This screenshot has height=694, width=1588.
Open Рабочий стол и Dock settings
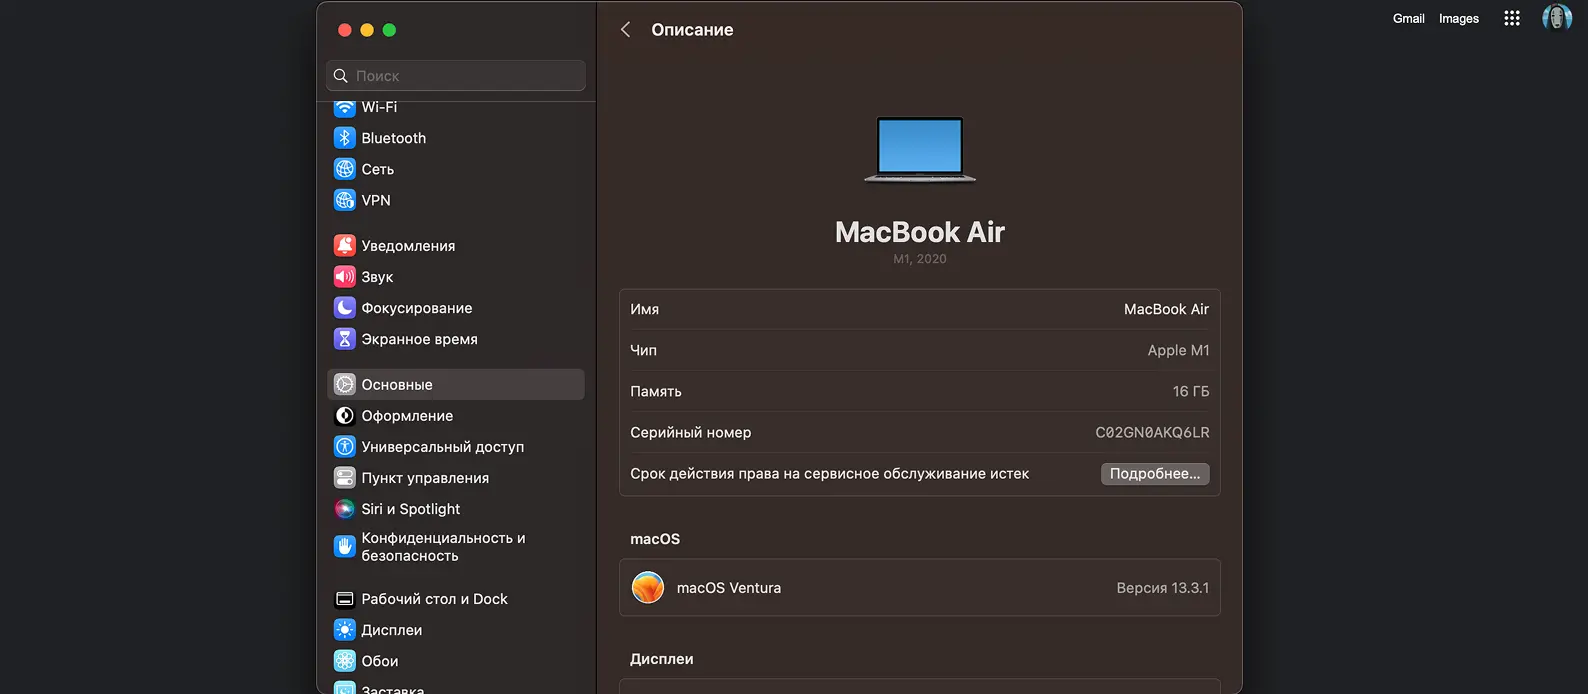(434, 599)
